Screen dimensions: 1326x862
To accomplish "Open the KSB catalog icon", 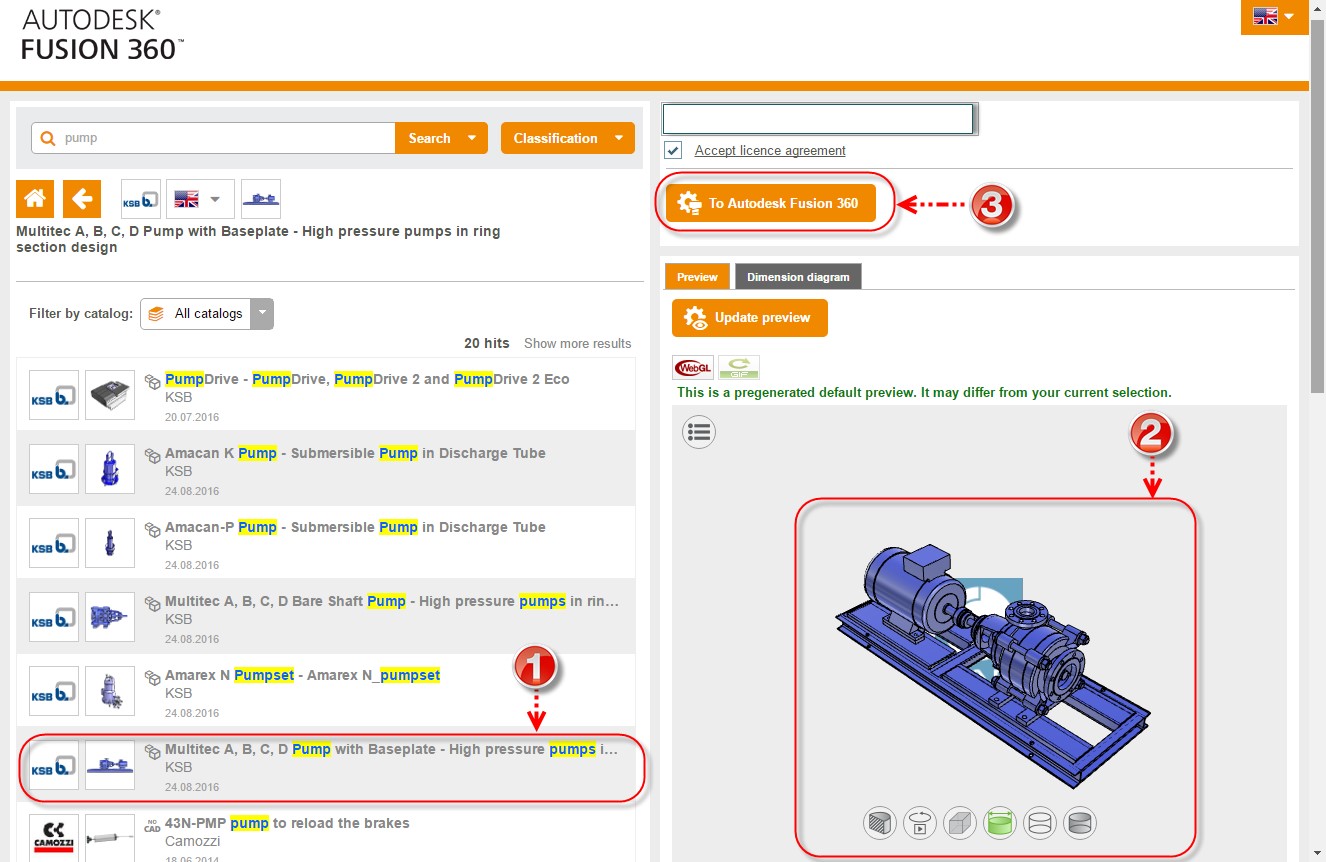I will [x=140, y=198].
